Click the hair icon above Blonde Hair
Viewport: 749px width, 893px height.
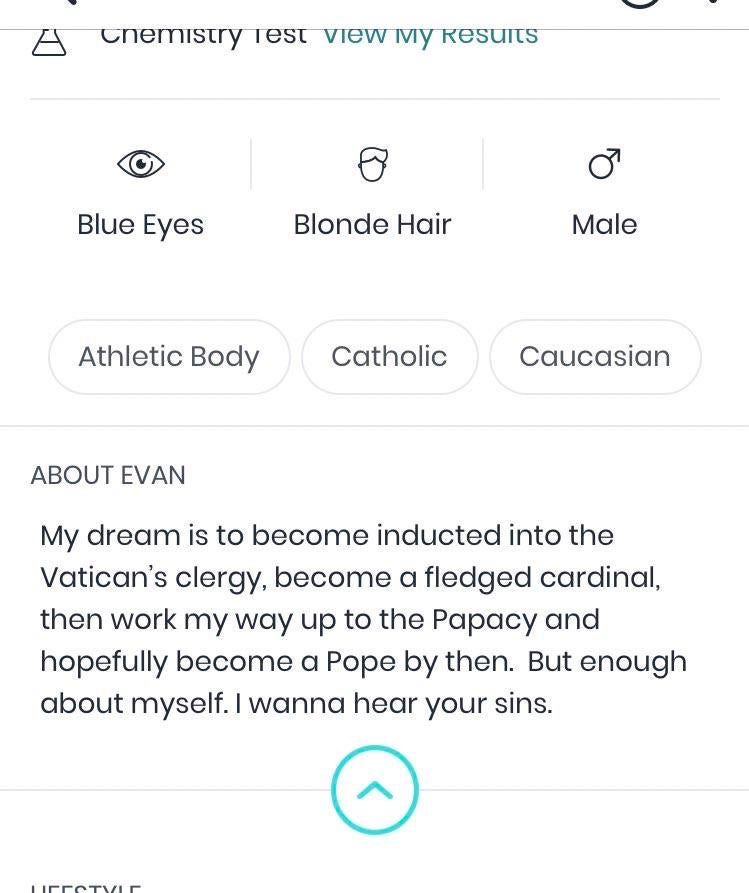click(x=372, y=164)
